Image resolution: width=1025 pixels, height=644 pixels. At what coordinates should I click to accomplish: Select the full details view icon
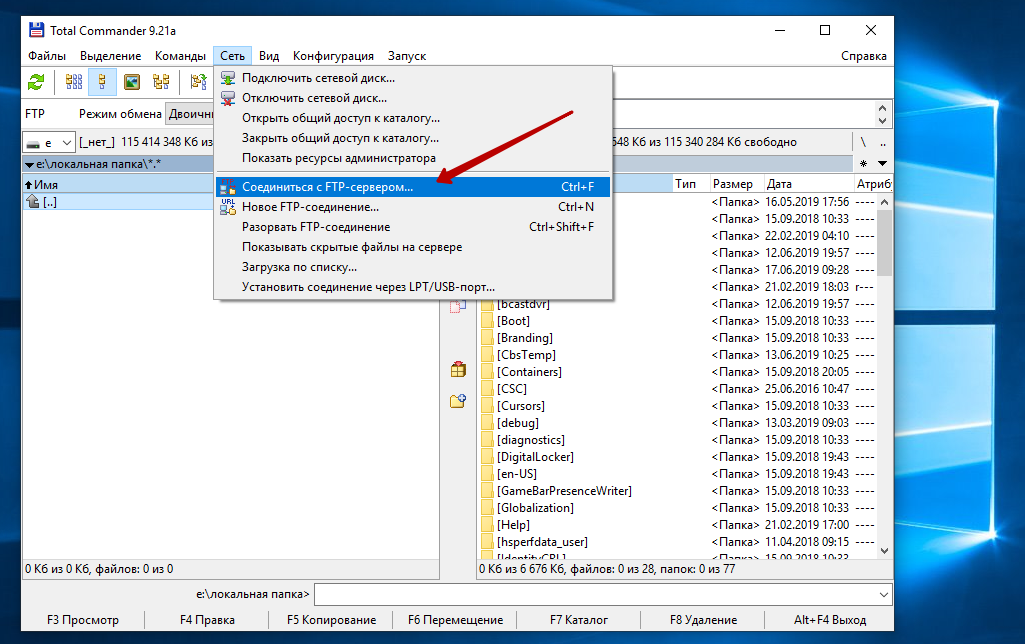point(102,82)
